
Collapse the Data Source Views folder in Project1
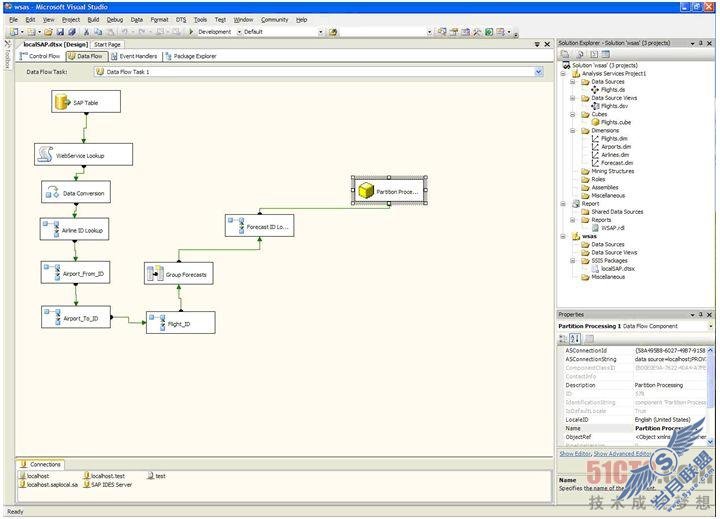pyautogui.click(x=573, y=98)
